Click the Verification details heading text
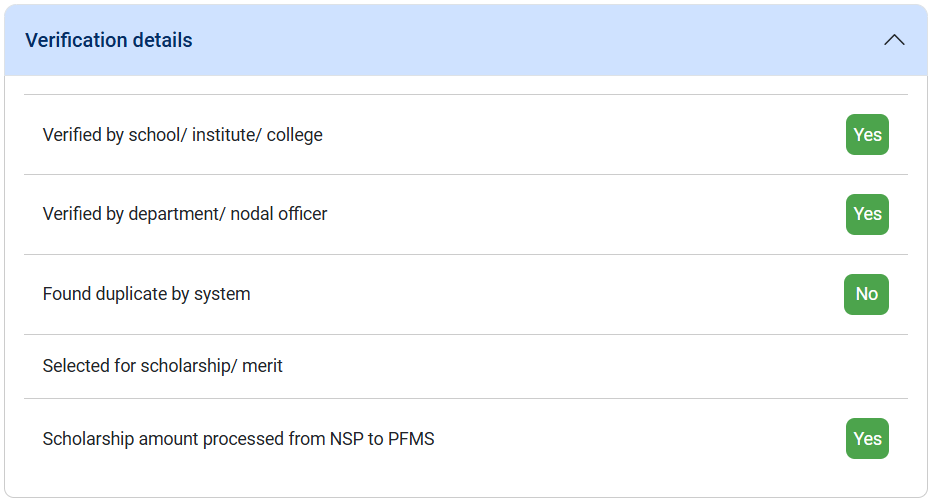Image resolution: width=931 pixels, height=504 pixels. pos(109,40)
